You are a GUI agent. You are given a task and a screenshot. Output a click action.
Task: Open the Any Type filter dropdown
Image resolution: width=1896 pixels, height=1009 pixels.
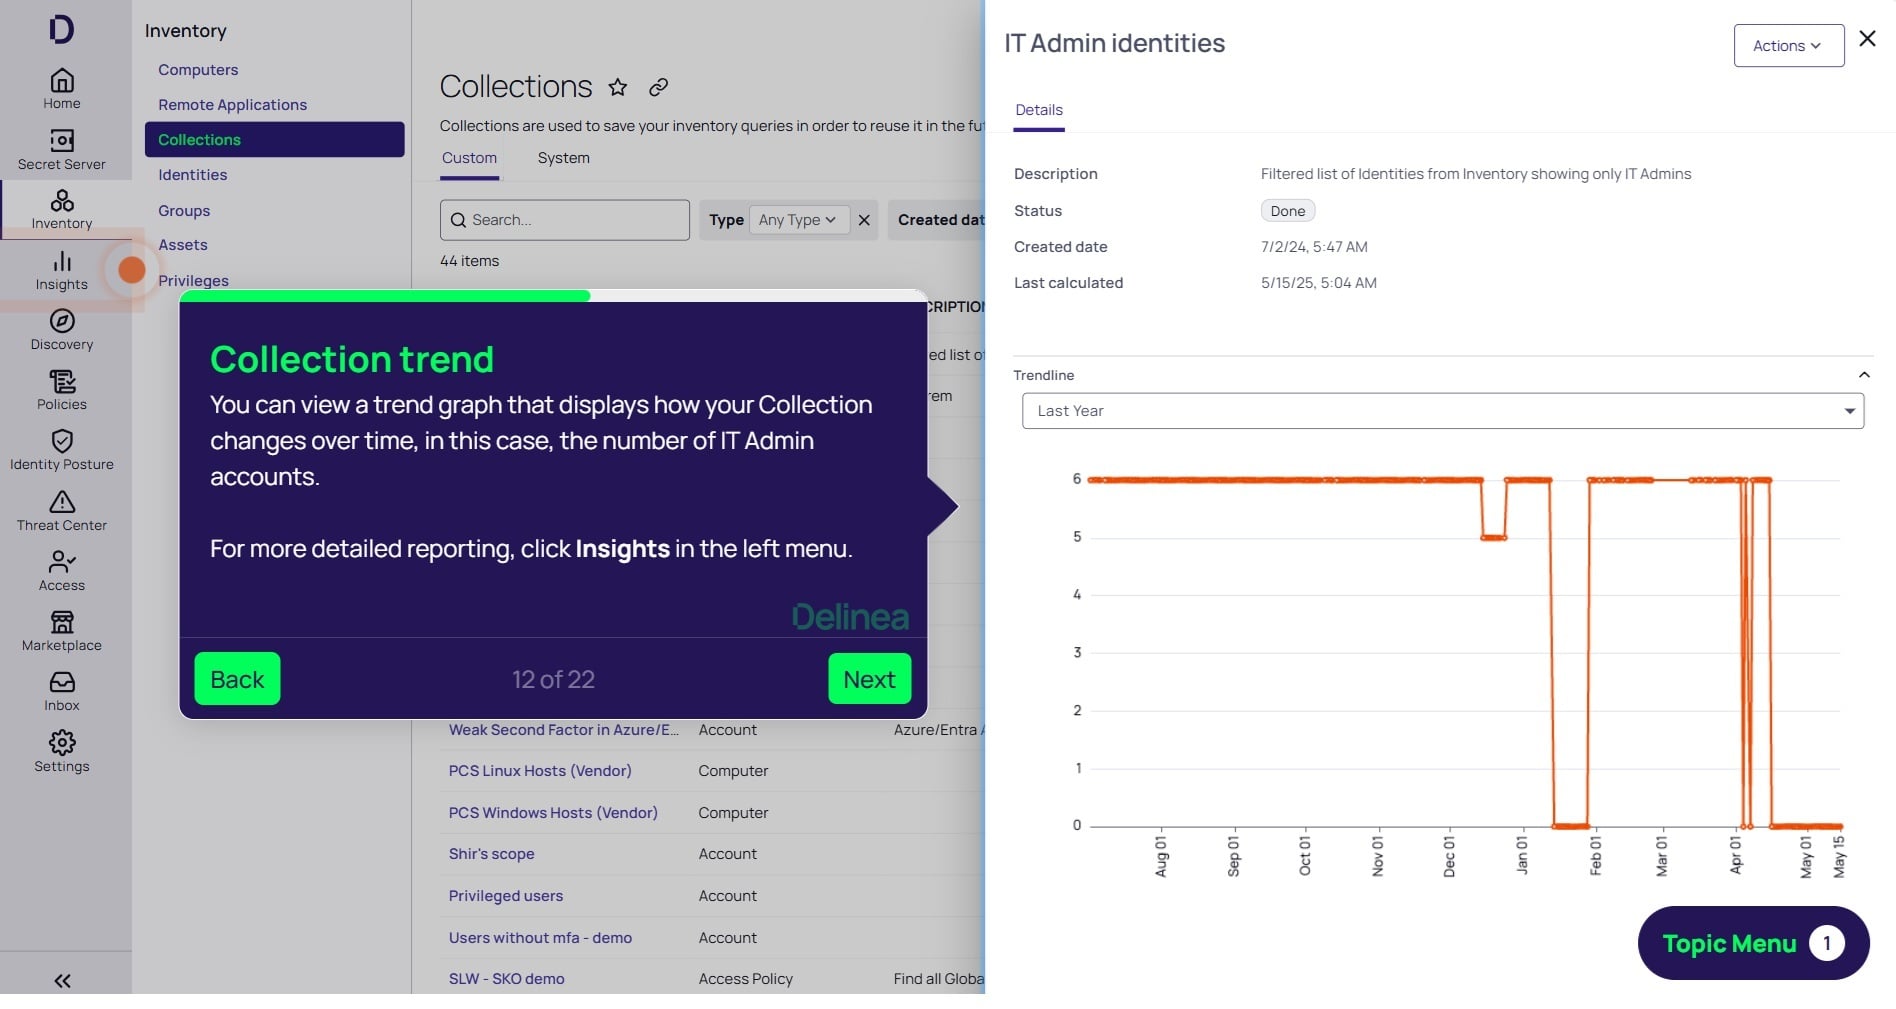click(798, 220)
